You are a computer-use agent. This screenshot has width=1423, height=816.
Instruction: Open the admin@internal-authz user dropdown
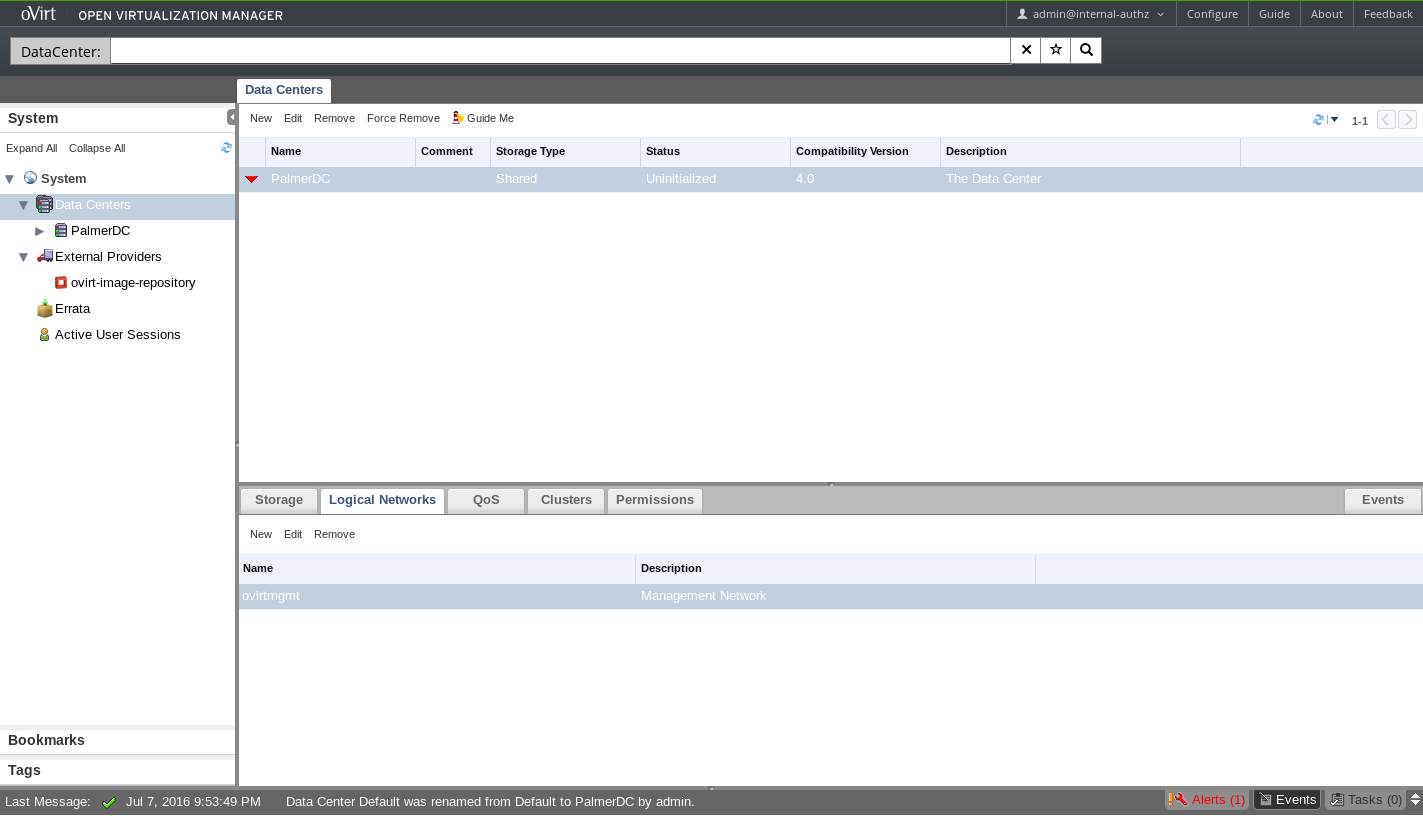(x=1090, y=14)
